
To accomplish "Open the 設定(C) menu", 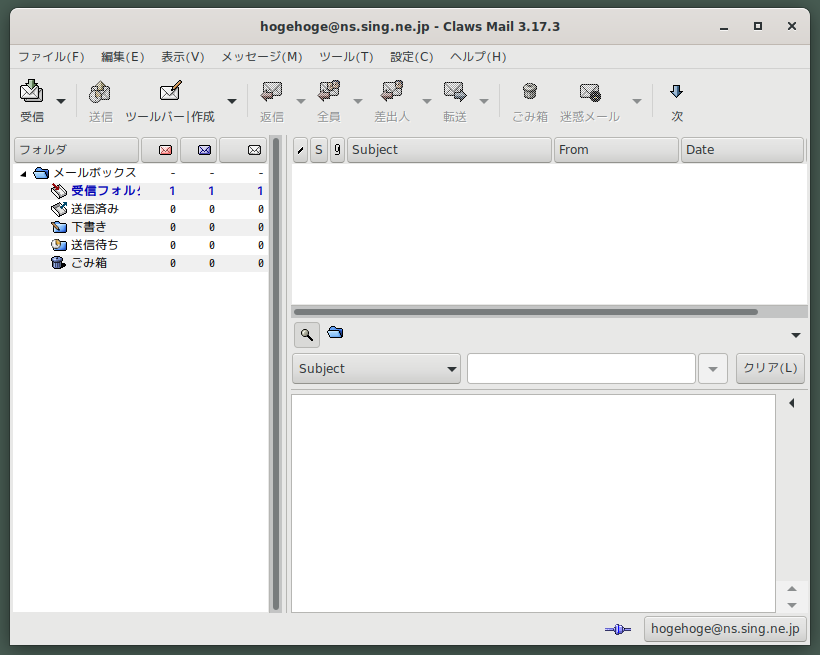I will click(x=412, y=57).
